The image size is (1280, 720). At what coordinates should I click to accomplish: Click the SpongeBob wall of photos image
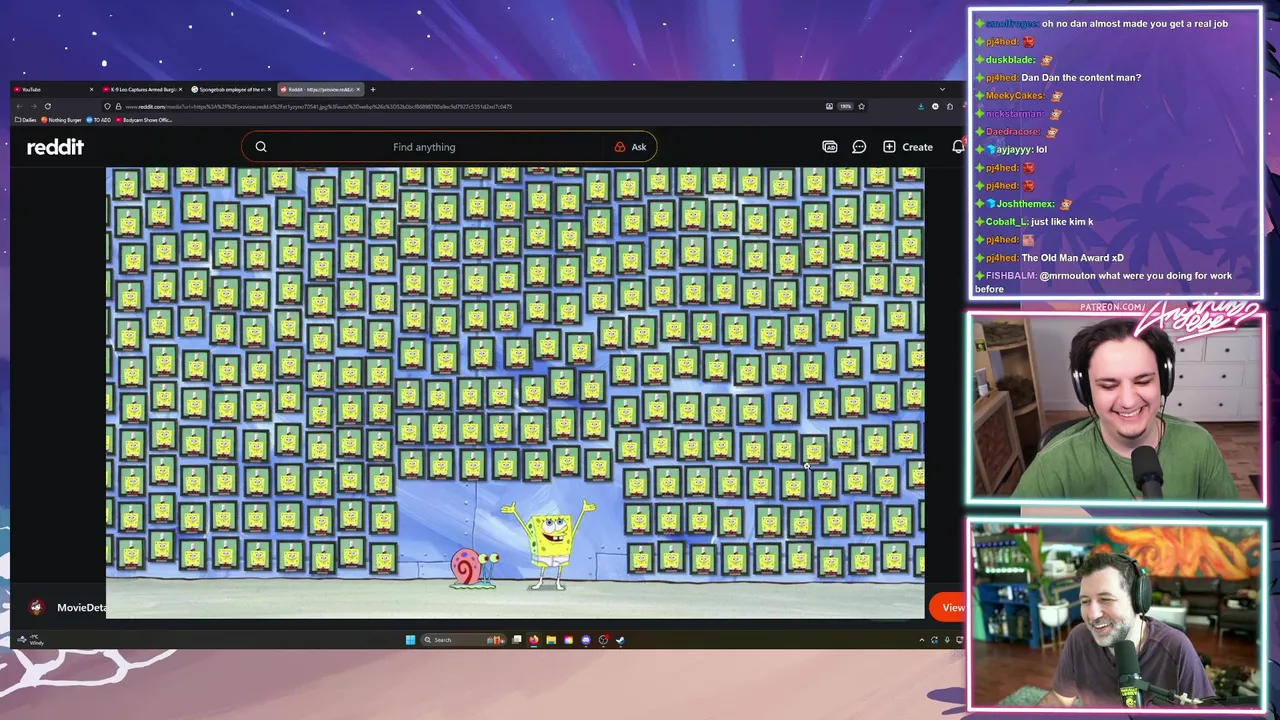coord(515,392)
